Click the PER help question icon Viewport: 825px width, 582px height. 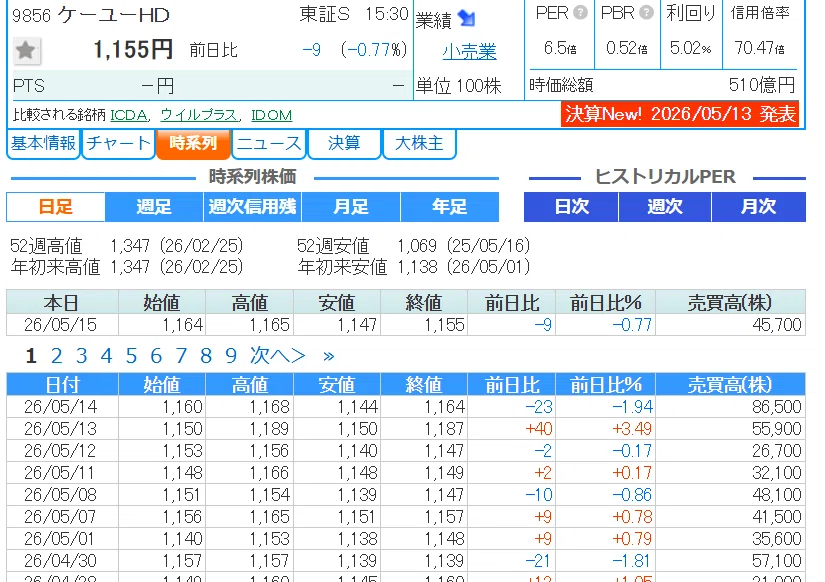tap(580, 13)
